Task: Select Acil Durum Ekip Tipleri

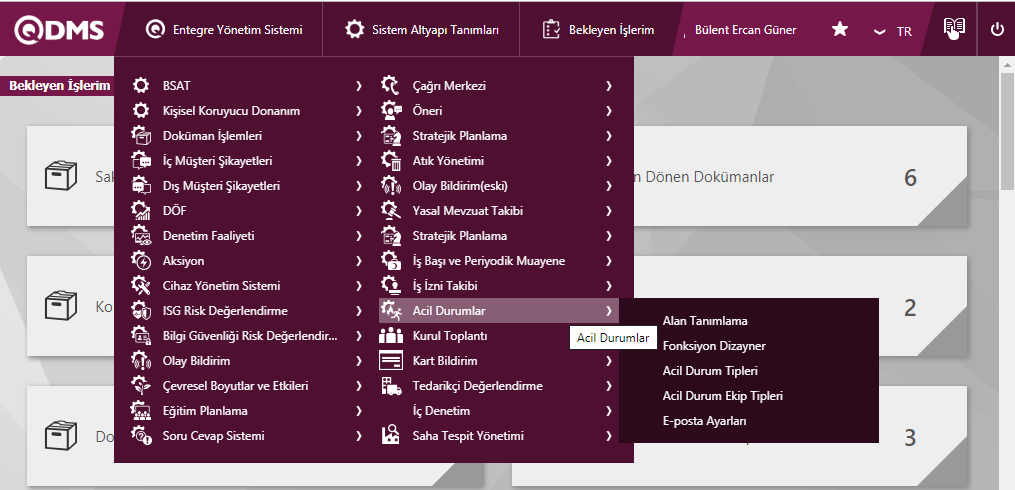Action: (x=722, y=396)
